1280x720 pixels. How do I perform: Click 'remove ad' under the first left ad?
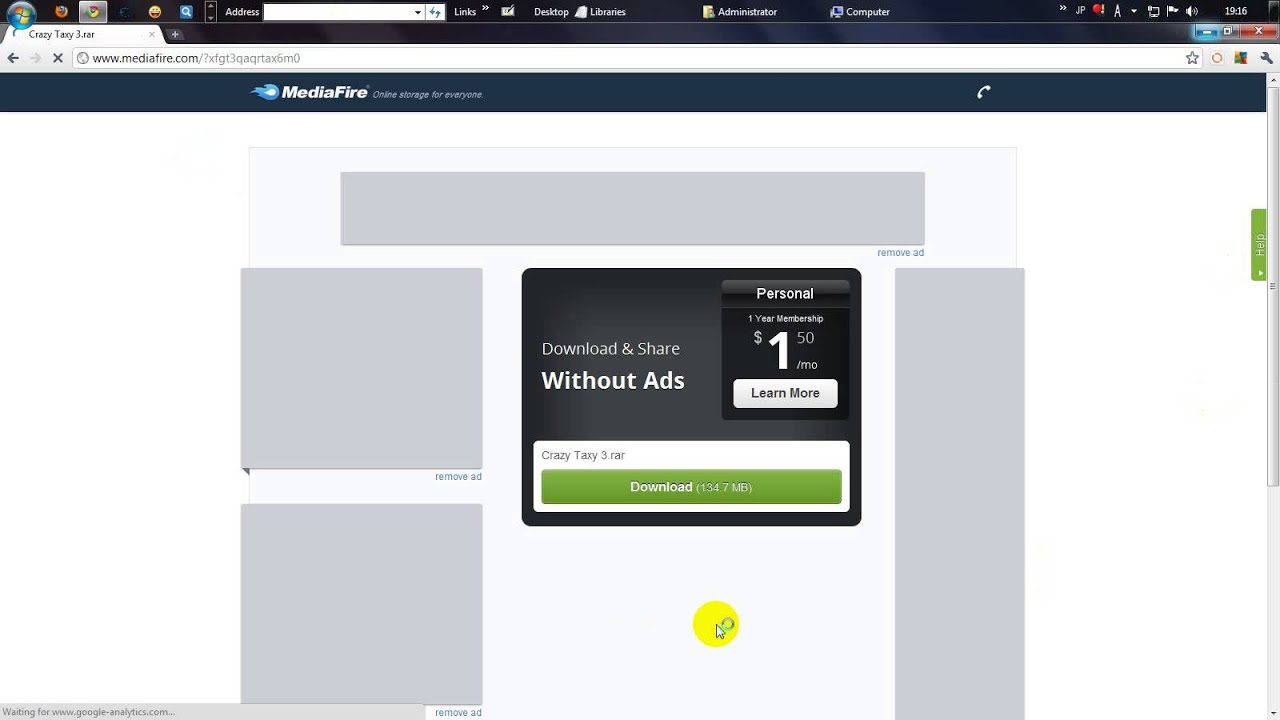click(458, 476)
